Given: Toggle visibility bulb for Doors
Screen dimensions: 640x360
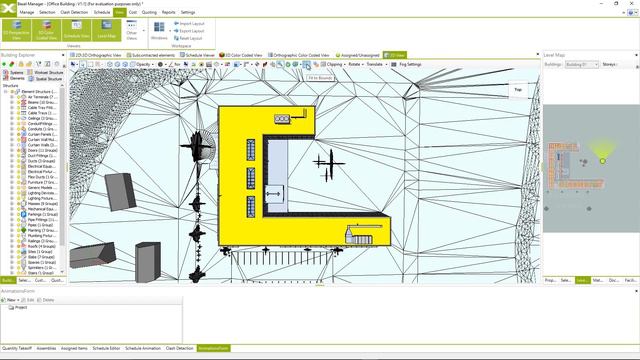Looking at the screenshot, I should click(x=18, y=150).
